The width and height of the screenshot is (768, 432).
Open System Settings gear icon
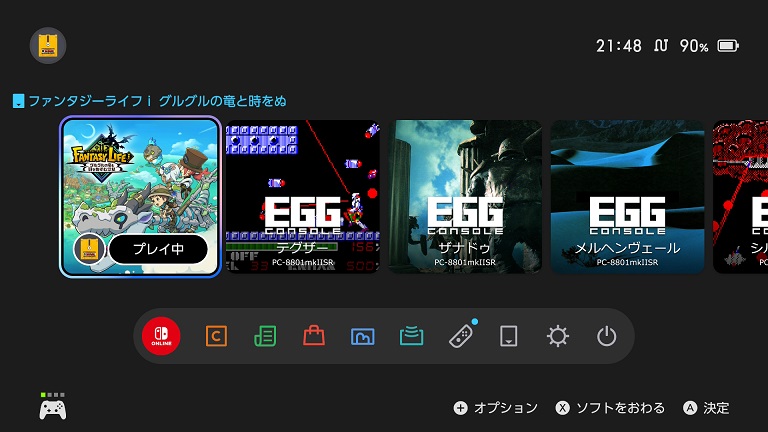tap(558, 336)
